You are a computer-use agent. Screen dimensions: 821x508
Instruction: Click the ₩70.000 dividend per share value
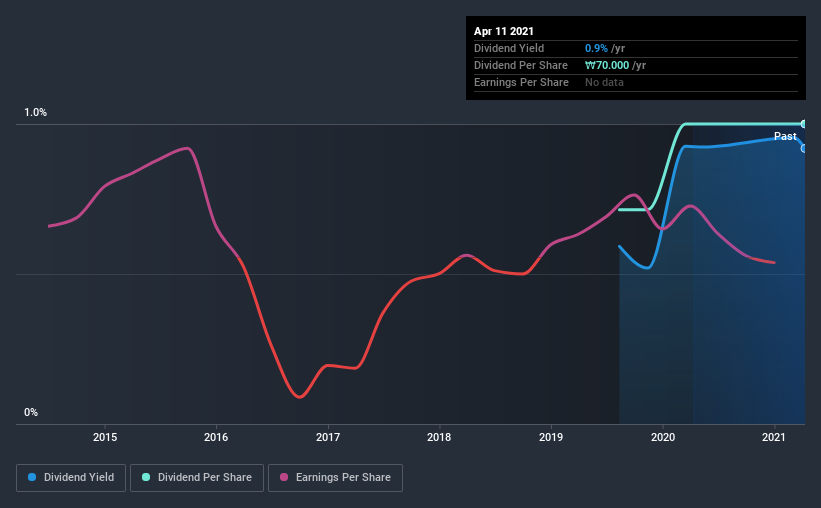click(607, 65)
